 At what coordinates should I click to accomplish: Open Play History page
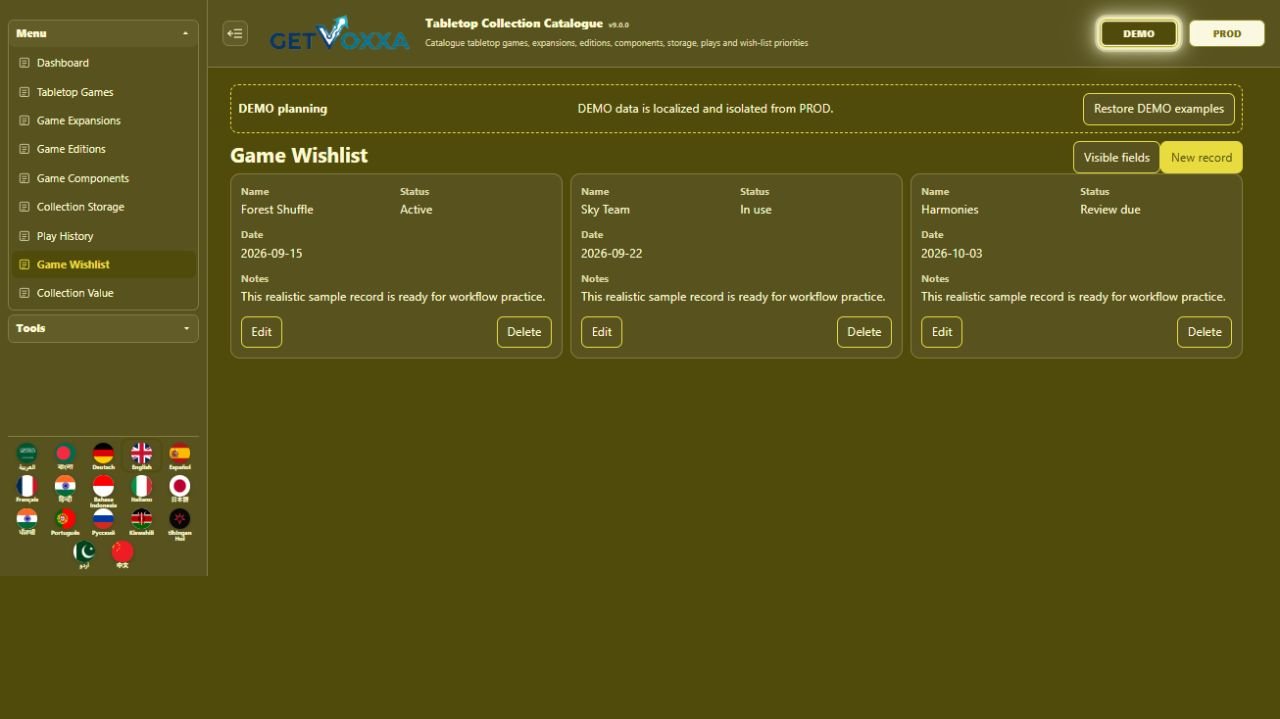tap(103, 236)
